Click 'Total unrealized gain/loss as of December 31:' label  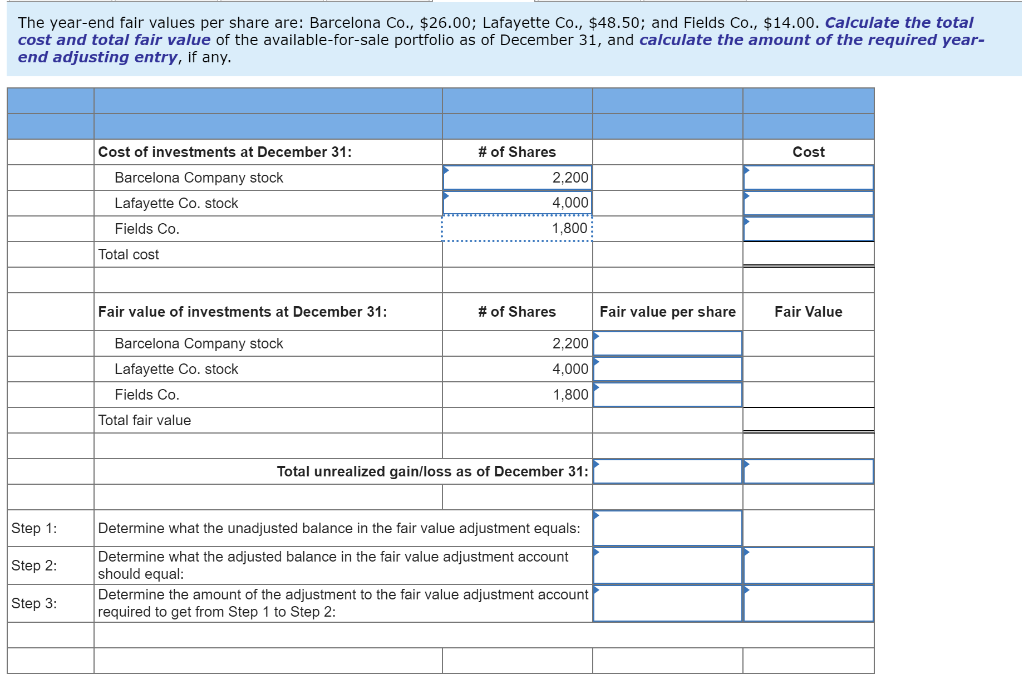432,472
